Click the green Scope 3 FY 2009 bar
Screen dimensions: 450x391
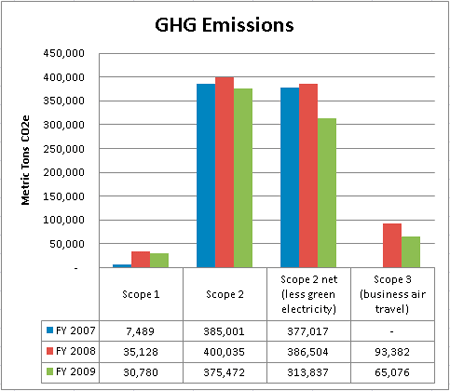click(x=411, y=252)
